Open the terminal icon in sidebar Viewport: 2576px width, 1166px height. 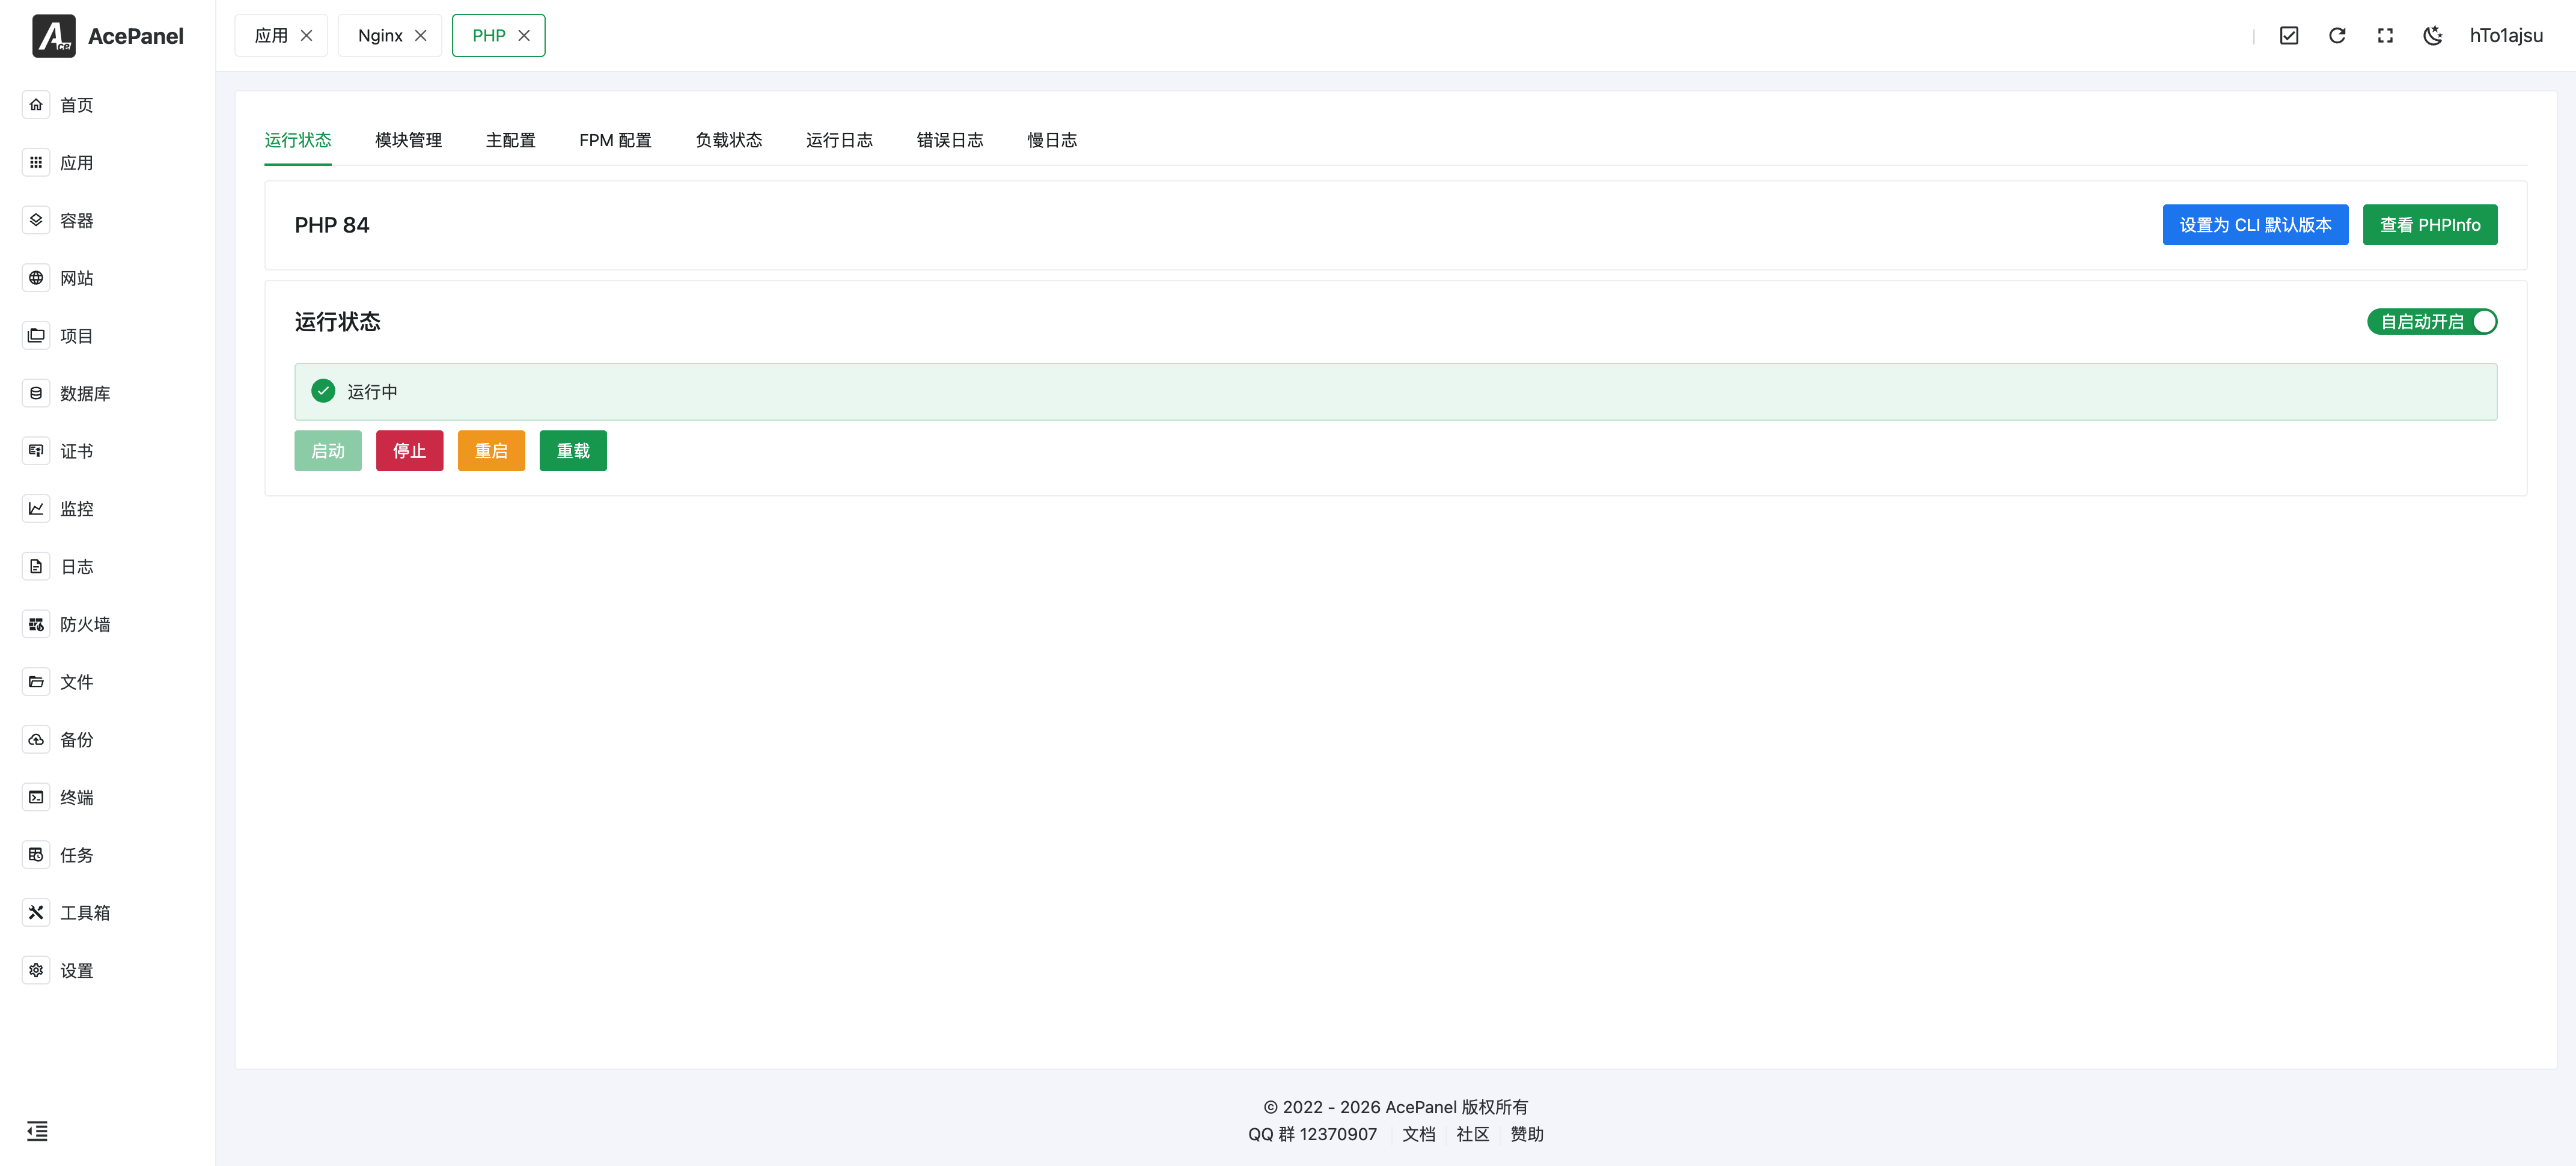coord(36,797)
